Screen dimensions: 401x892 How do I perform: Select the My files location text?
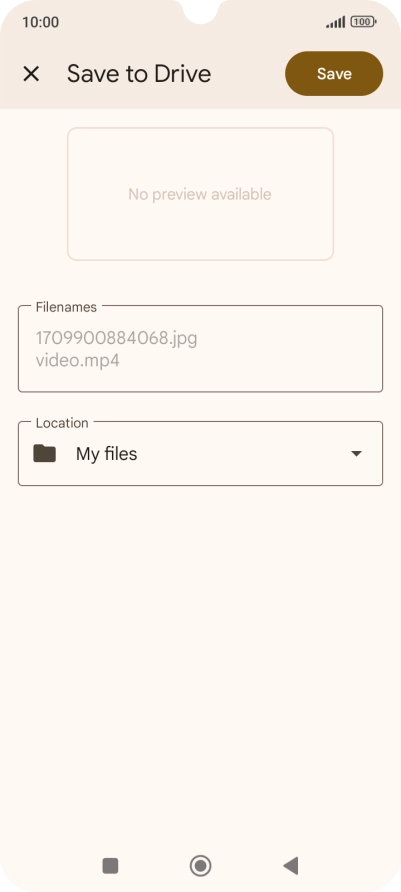point(106,454)
